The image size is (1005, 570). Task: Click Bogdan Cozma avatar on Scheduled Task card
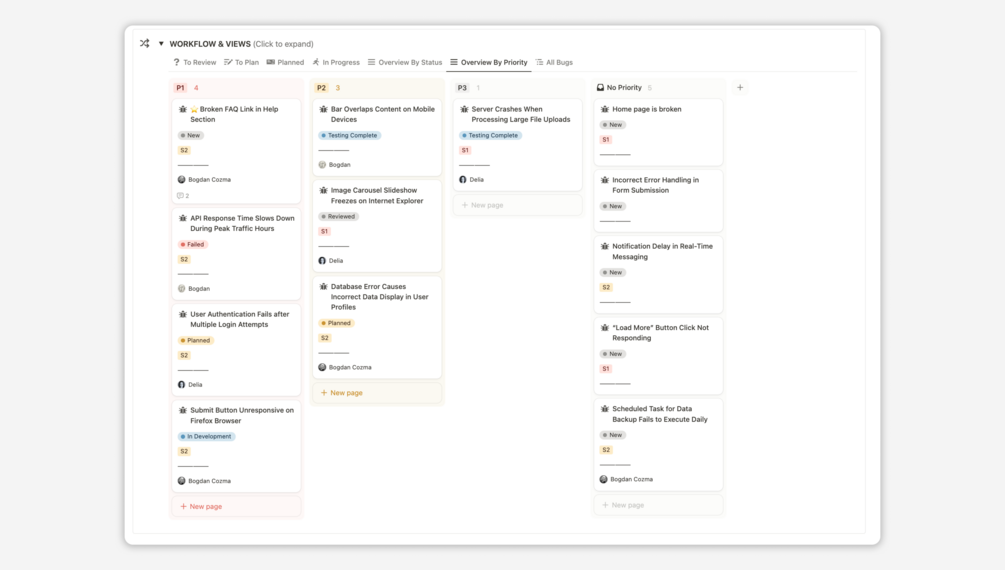point(604,480)
